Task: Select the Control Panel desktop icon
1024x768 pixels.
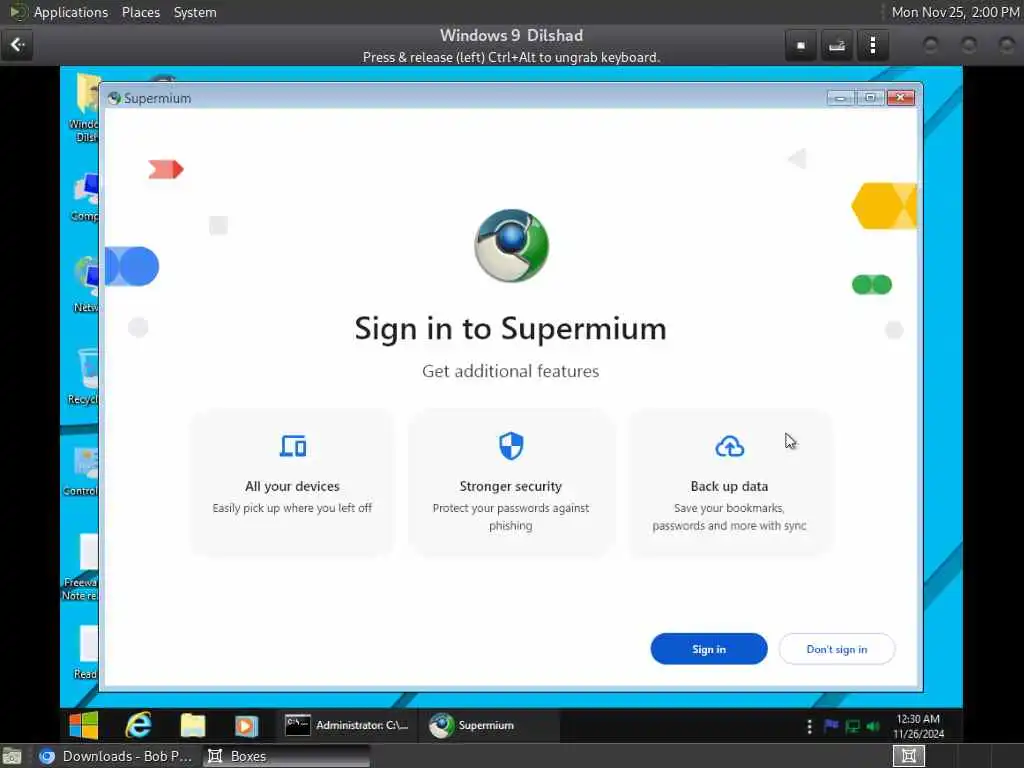Action: tap(82, 470)
